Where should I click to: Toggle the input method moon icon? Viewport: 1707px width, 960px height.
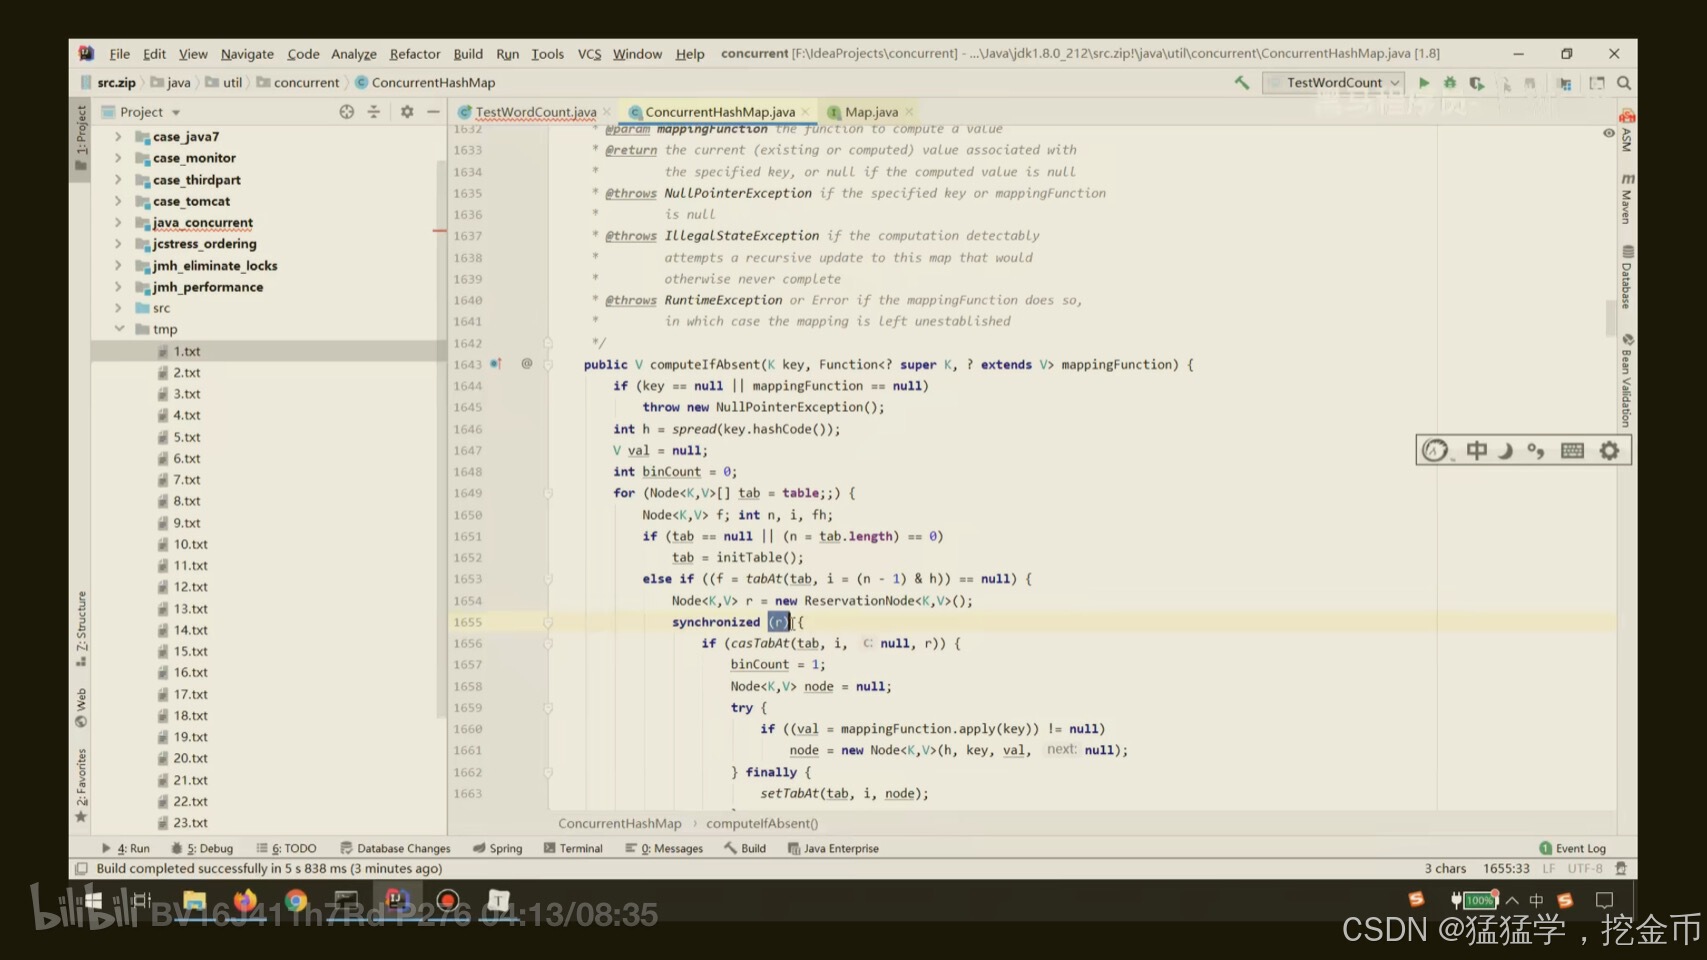coord(1505,451)
